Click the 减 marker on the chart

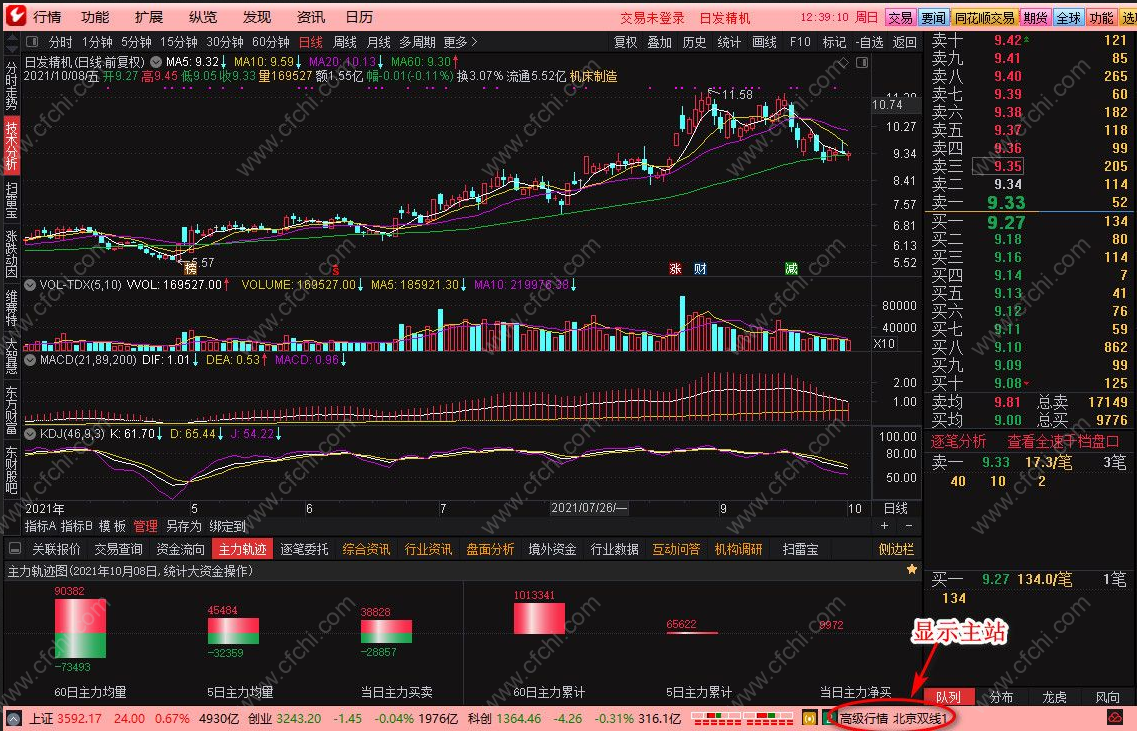coord(791,268)
